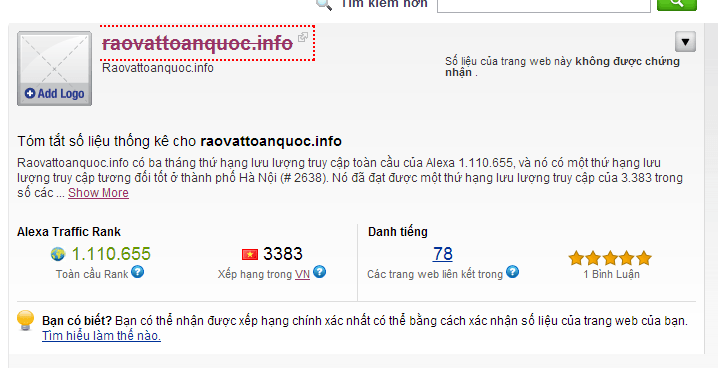Focus the search input field
718x368 pixels.
pos(544,5)
